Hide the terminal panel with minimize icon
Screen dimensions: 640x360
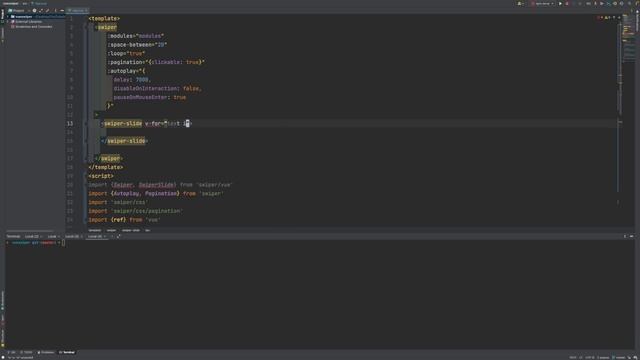coord(632,236)
